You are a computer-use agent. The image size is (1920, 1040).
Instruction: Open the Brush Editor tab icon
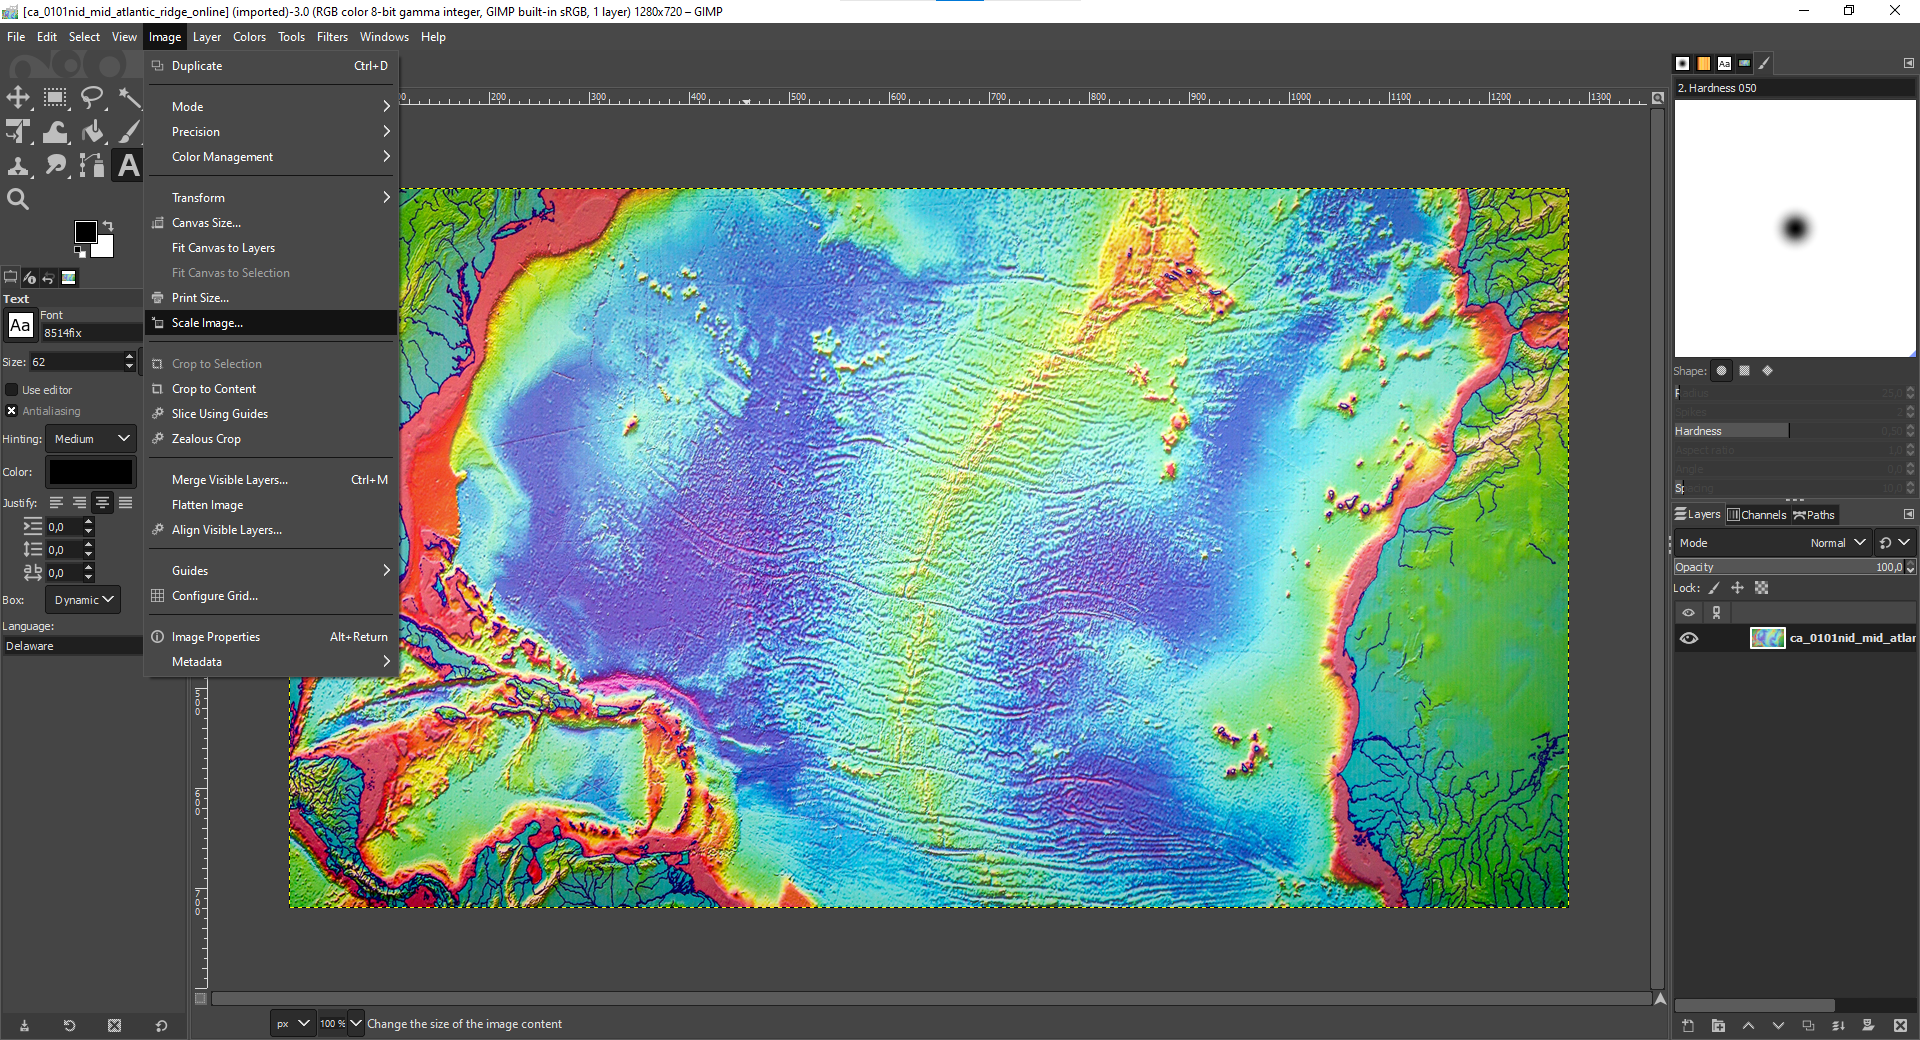(x=1765, y=63)
